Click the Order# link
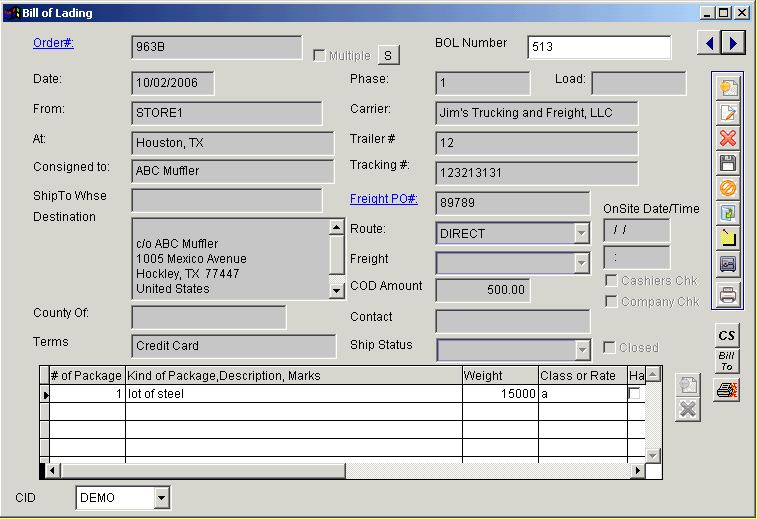 pyautogui.click(x=54, y=43)
